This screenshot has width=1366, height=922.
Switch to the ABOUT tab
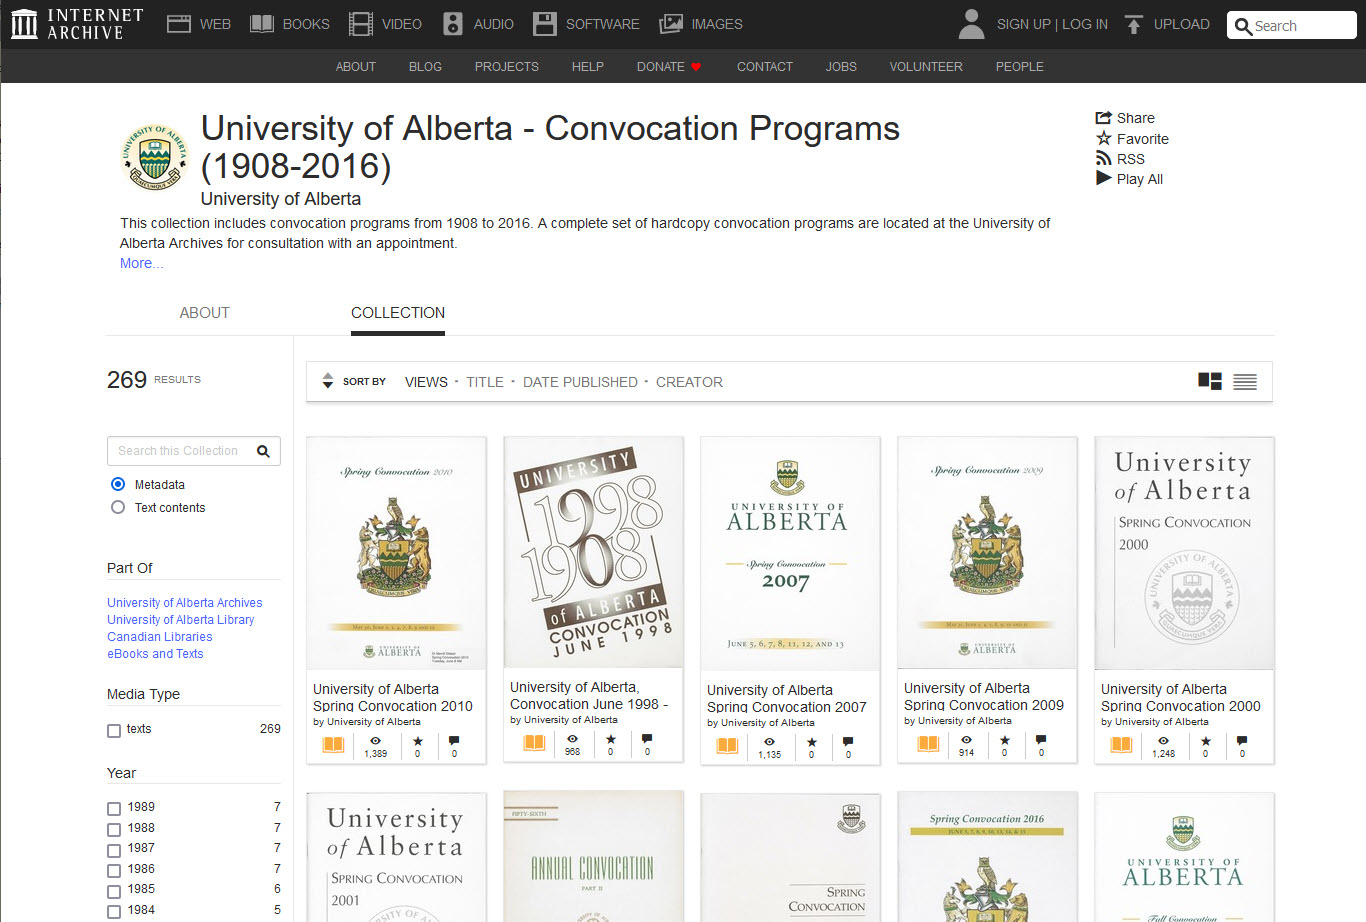204,313
